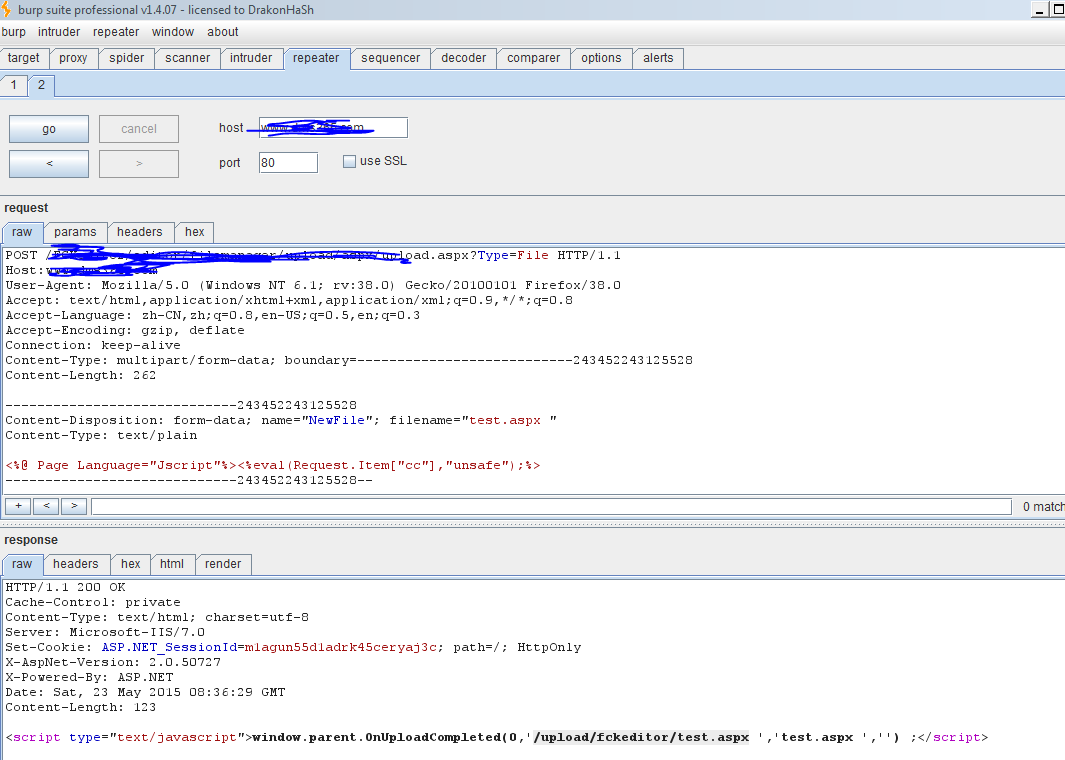The width and height of the screenshot is (1065, 760).
Task: Open the repeater menu in menu bar
Action: tap(116, 32)
